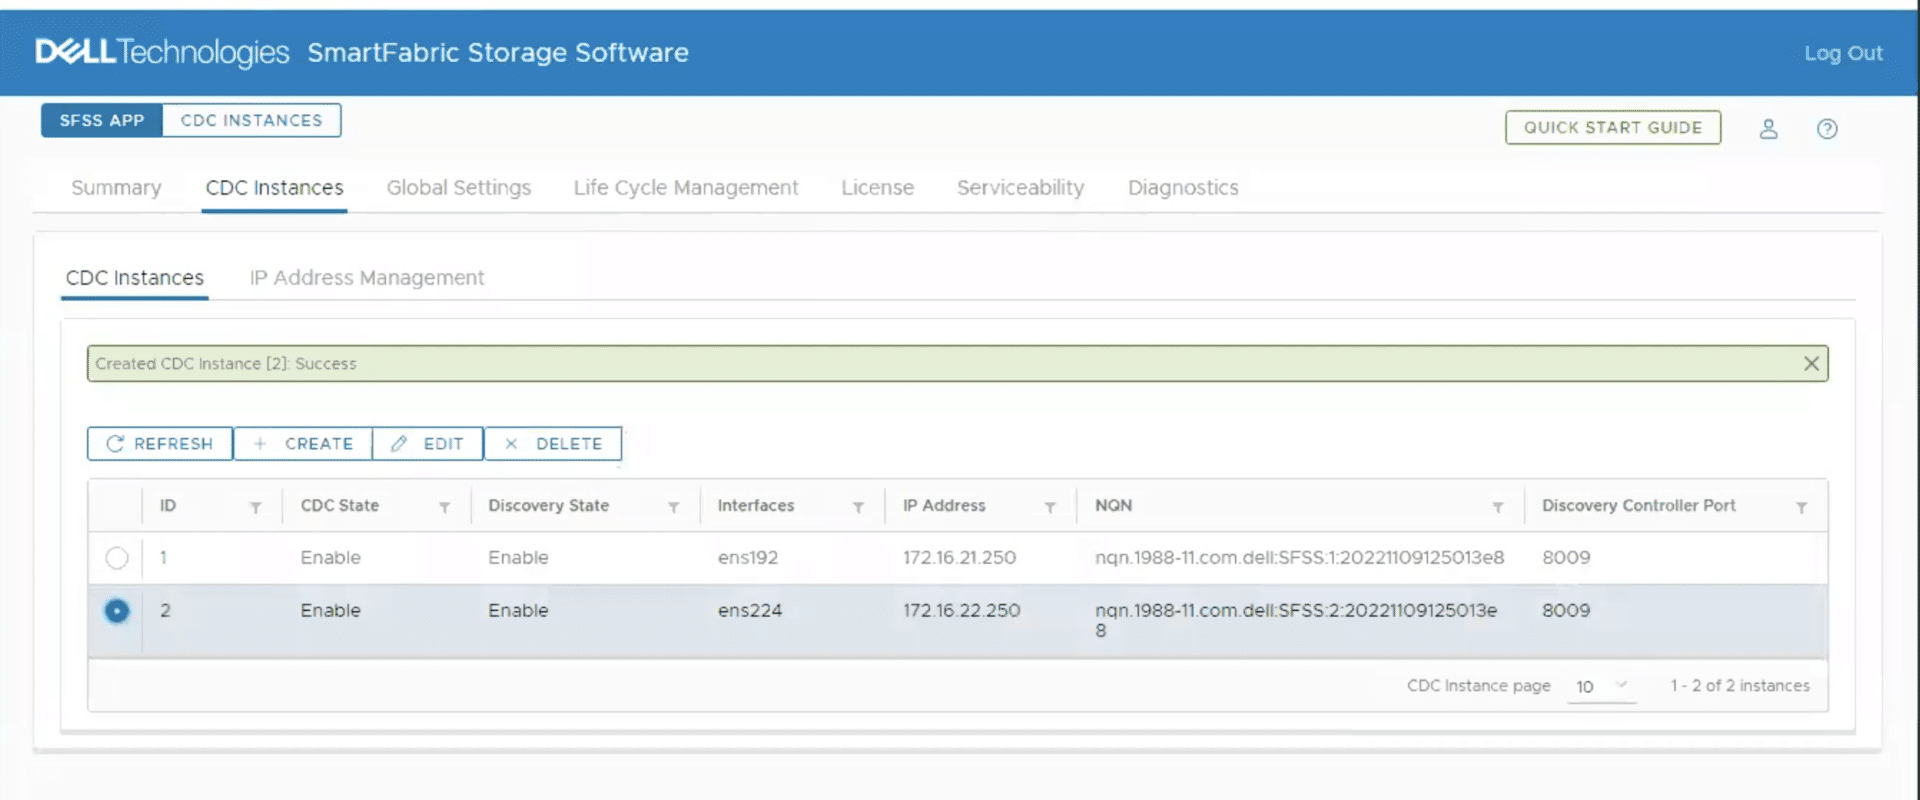Click the NQN of instance 1

1299,558
